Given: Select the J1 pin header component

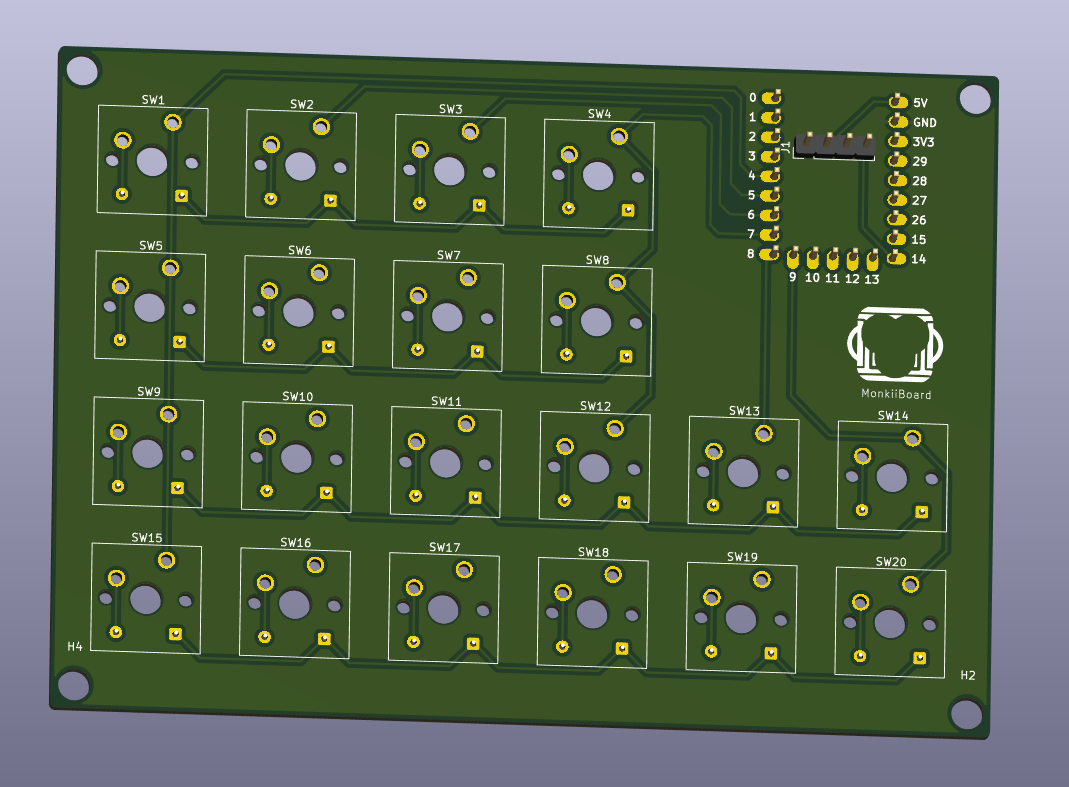Looking at the screenshot, I should click(x=835, y=147).
